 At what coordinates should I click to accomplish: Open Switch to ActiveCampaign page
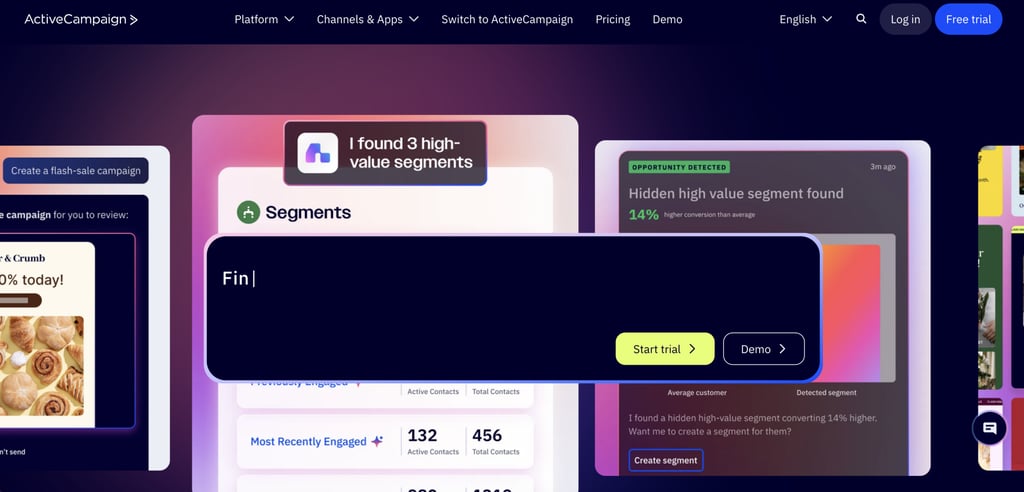point(507,20)
